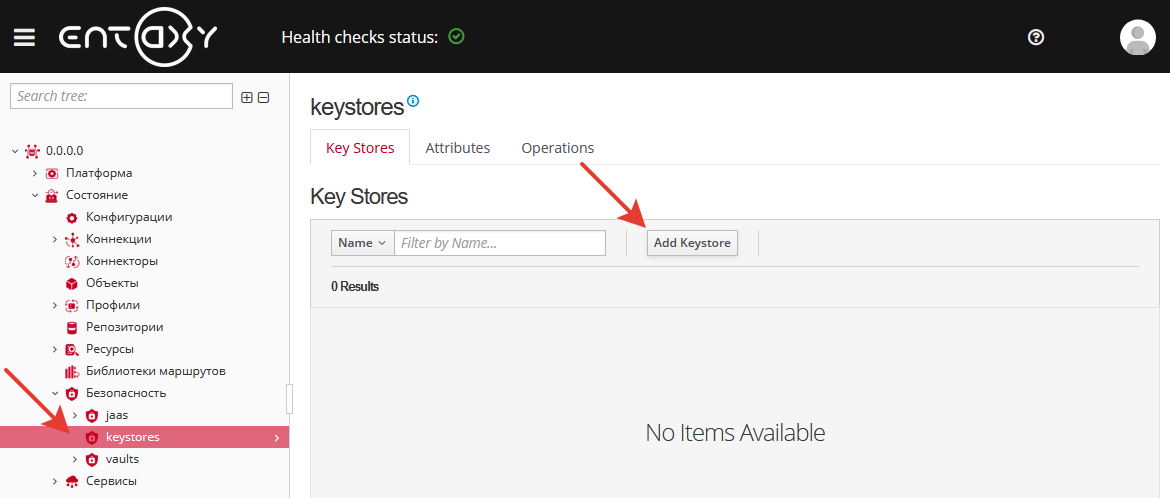Click the Ресурсы node icon
This screenshot has width=1170, height=498.
(72, 349)
